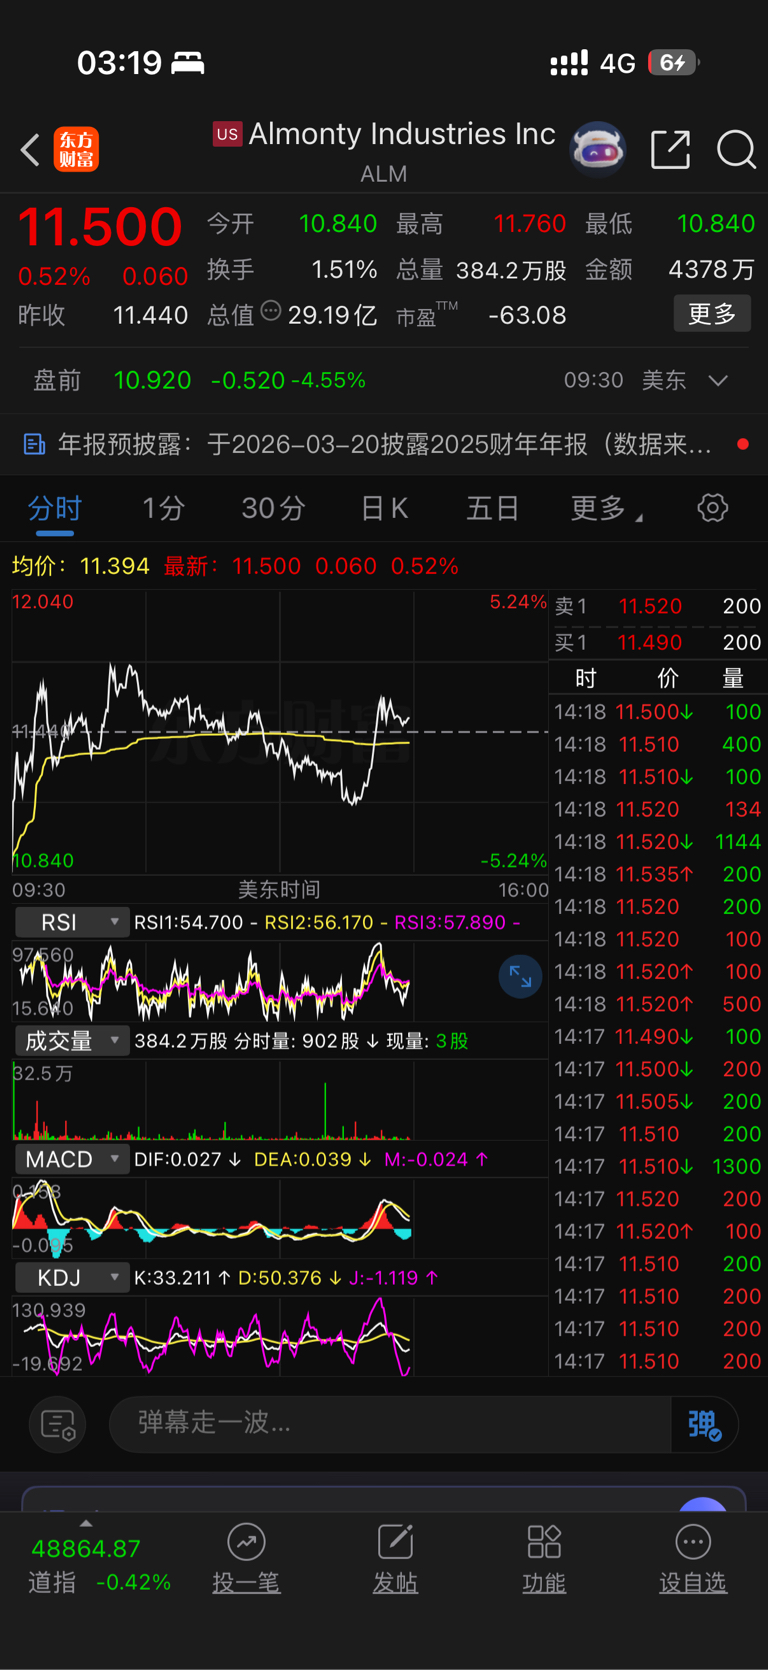Tap the trade row with volume 1300
This screenshot has width=768, height=1670.
658,1166
